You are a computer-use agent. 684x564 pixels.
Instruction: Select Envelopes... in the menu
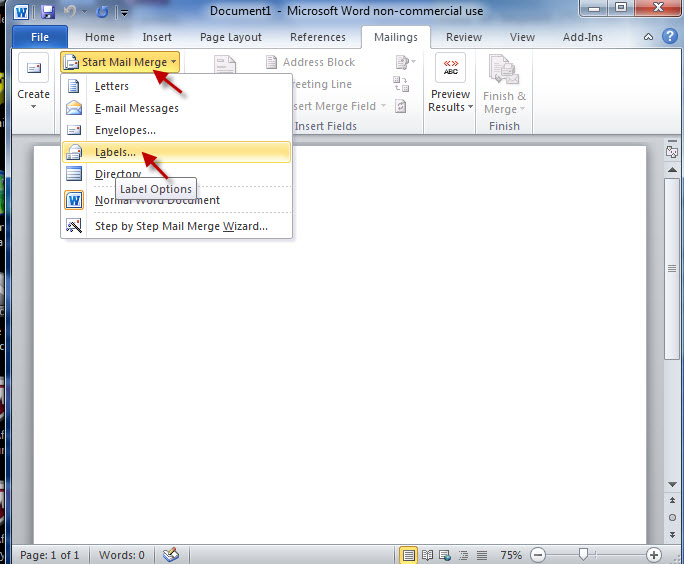pyautogui.click(x=177, y=130)
